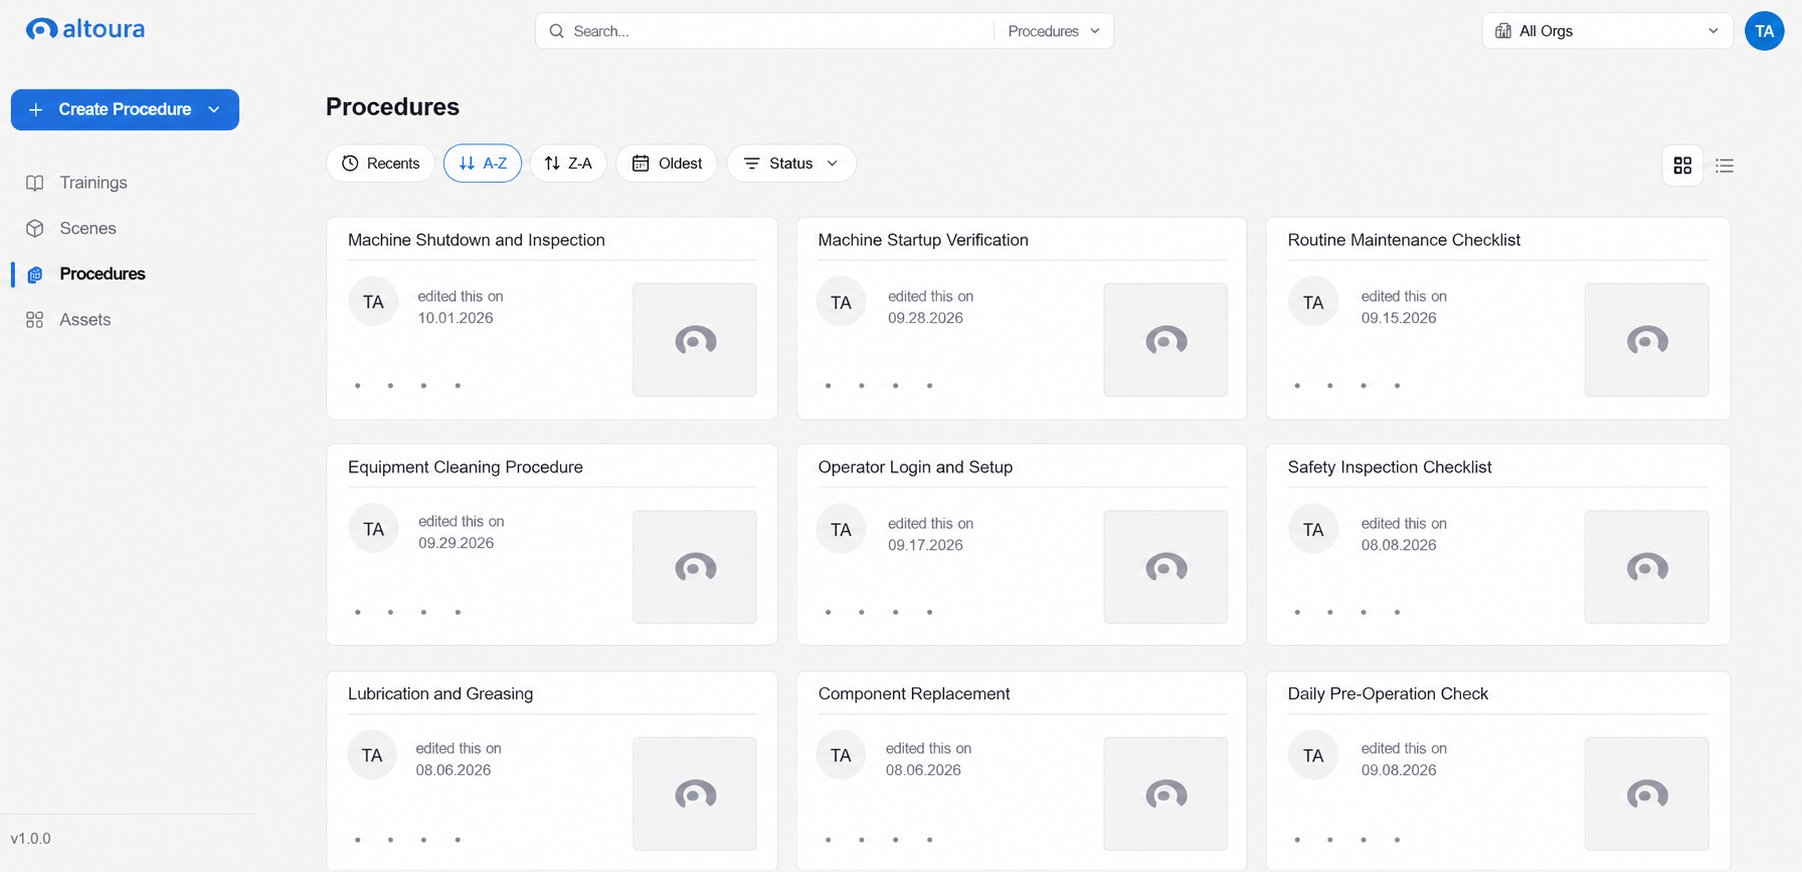This screenshot has width=1802, height=872.
Task: Click TA avatar on Lubrication and Greasing card
Action: click(x=372, y=755)
